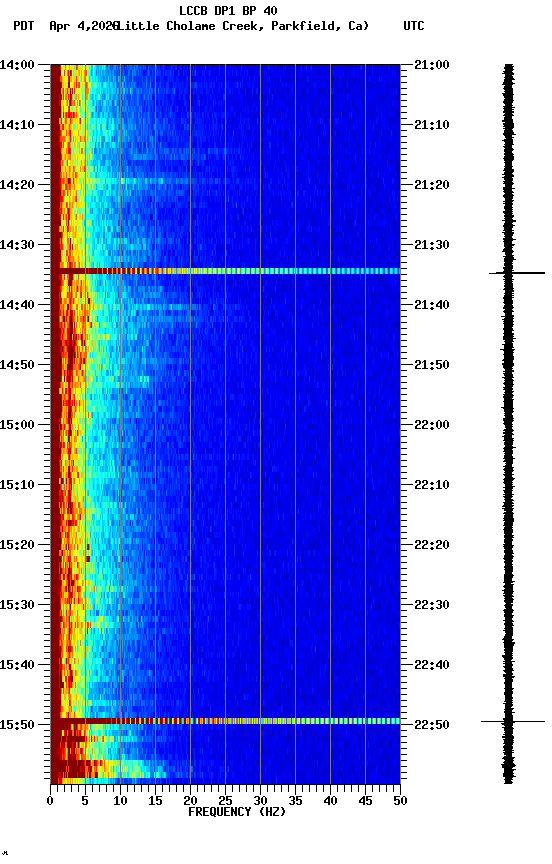This screenshot has height=864, width=552.
Task: Click the PDT '15:40' time label
Action: click(17, 665)
